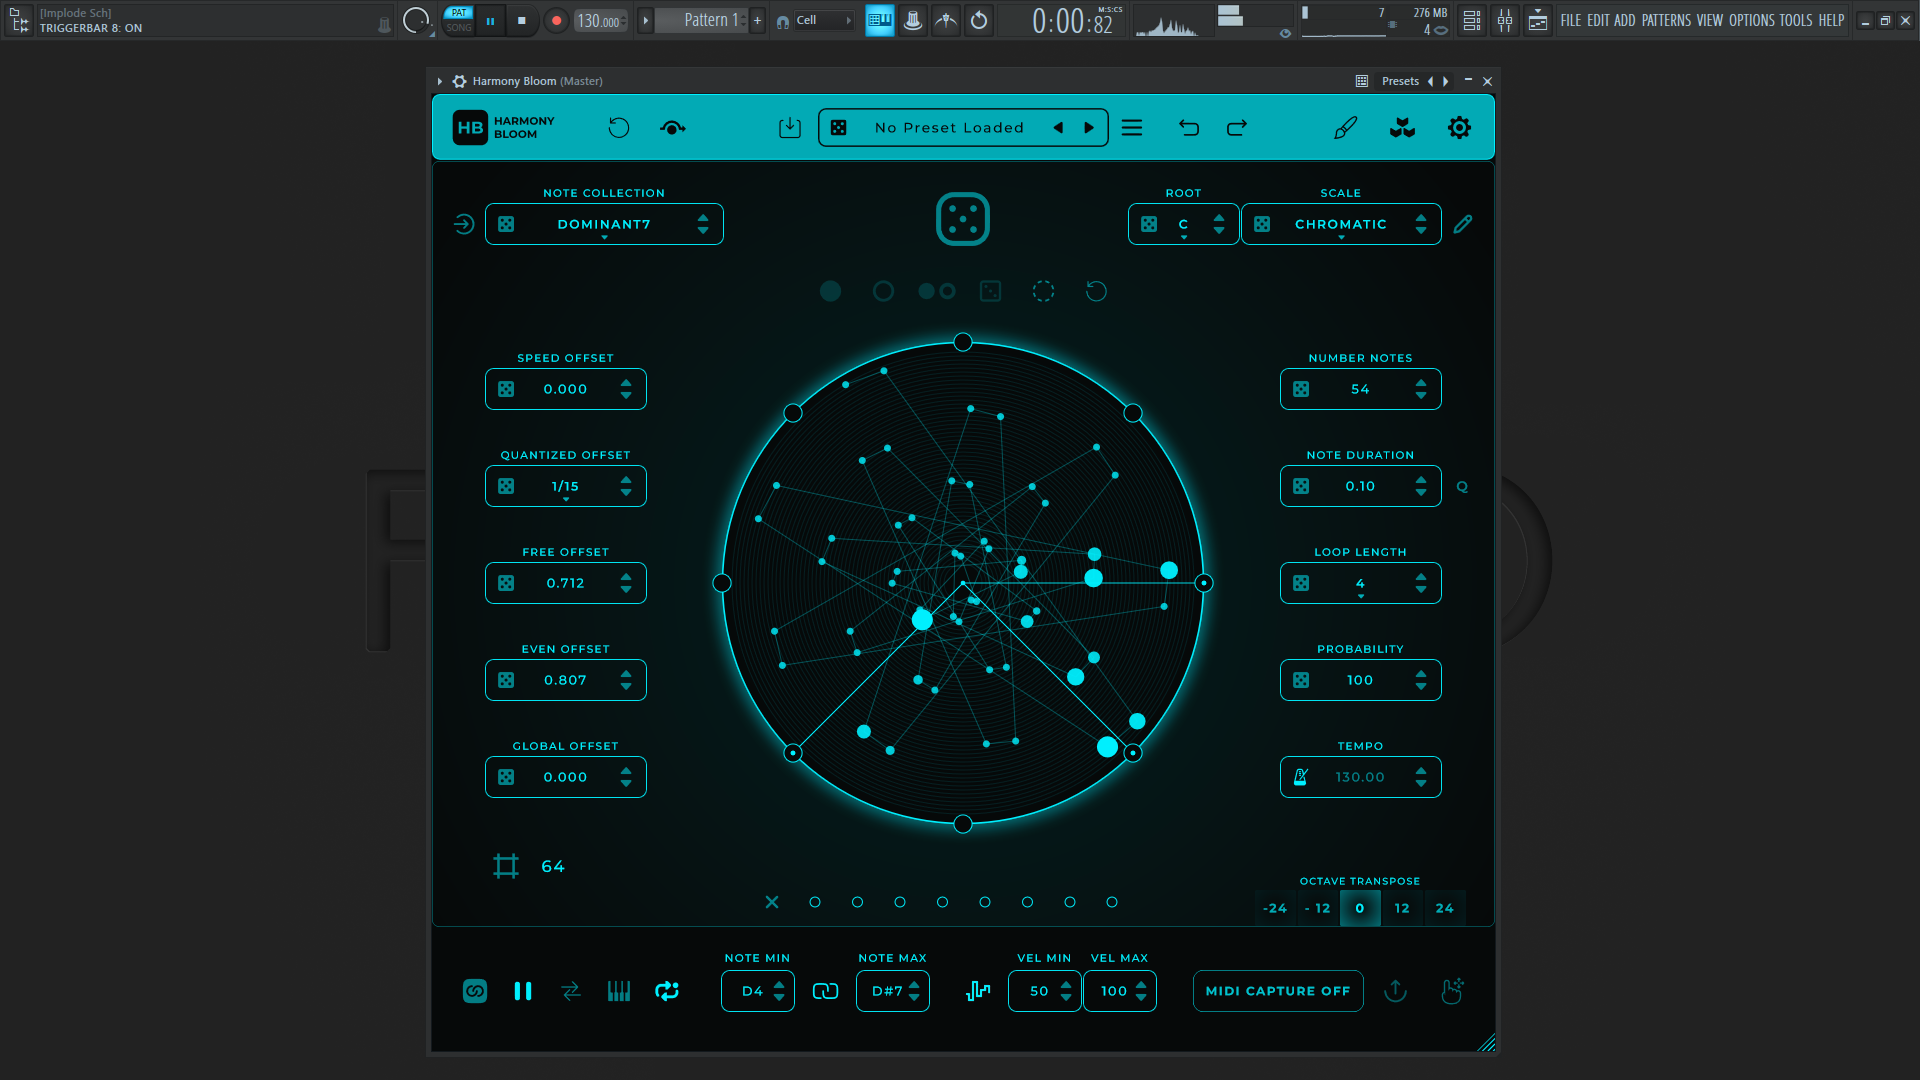Select octave transpose 24

pos(1444,908)
